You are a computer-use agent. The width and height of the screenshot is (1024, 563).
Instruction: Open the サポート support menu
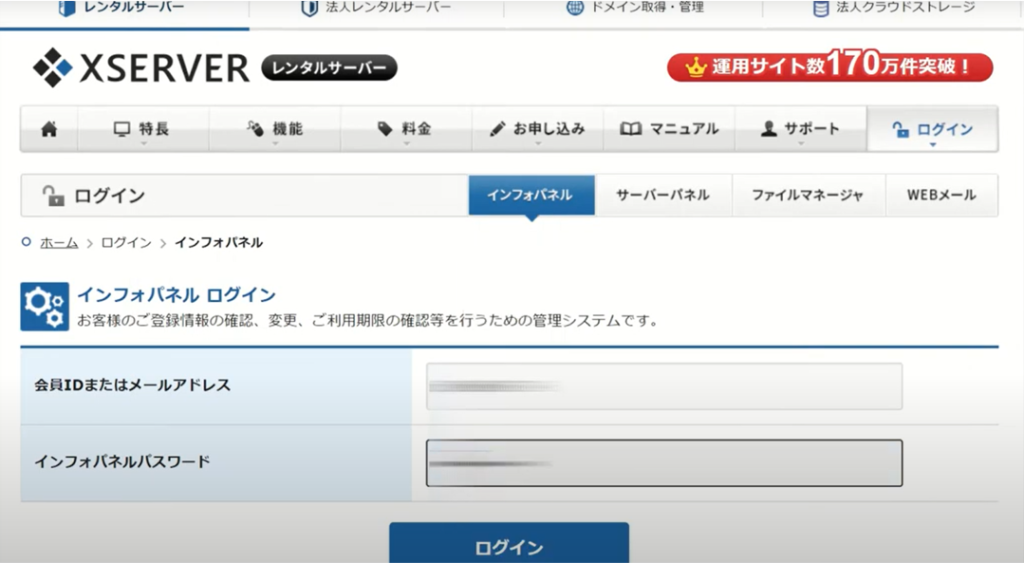(x=801, y=129)
